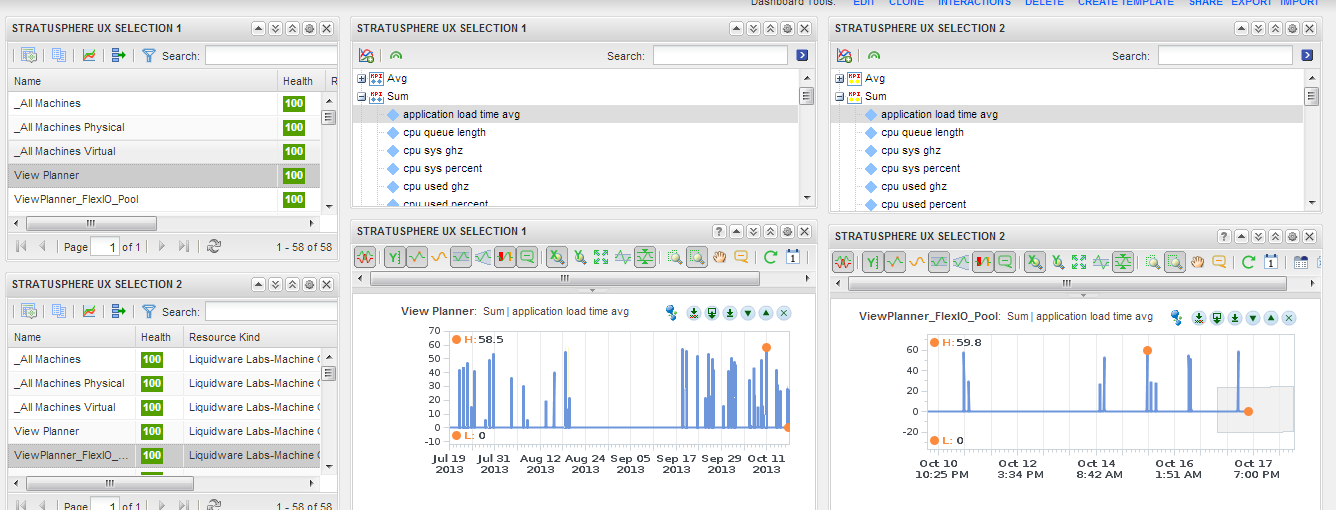Collapse the Sum node in right metric tree
The height and width of the screenshot is (510, 1336).
[x=840, y=96]
